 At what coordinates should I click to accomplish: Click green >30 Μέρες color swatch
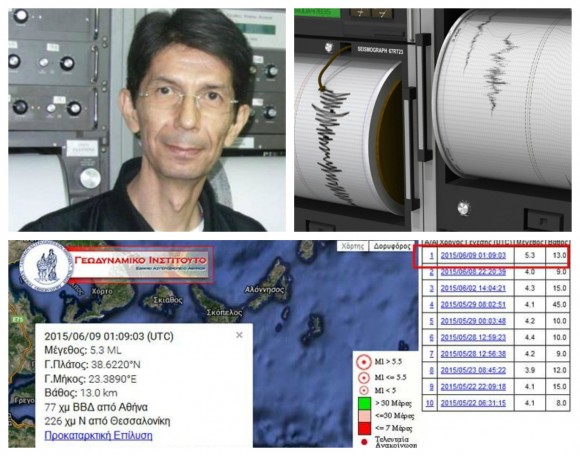click(364, 403)
